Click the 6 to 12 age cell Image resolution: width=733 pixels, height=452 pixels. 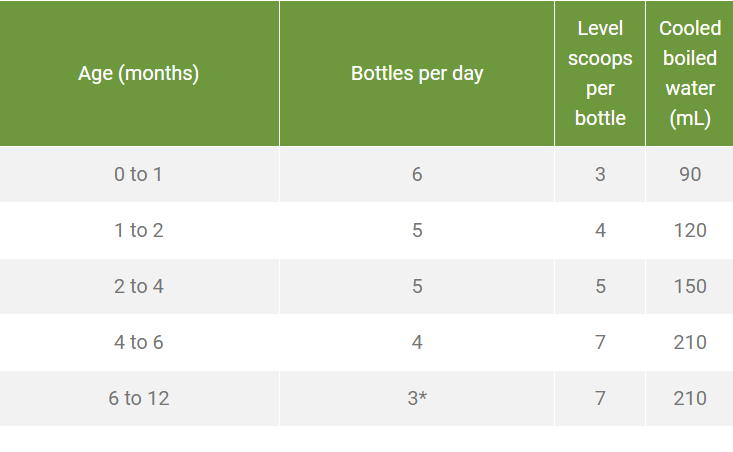tap(139, 399)
